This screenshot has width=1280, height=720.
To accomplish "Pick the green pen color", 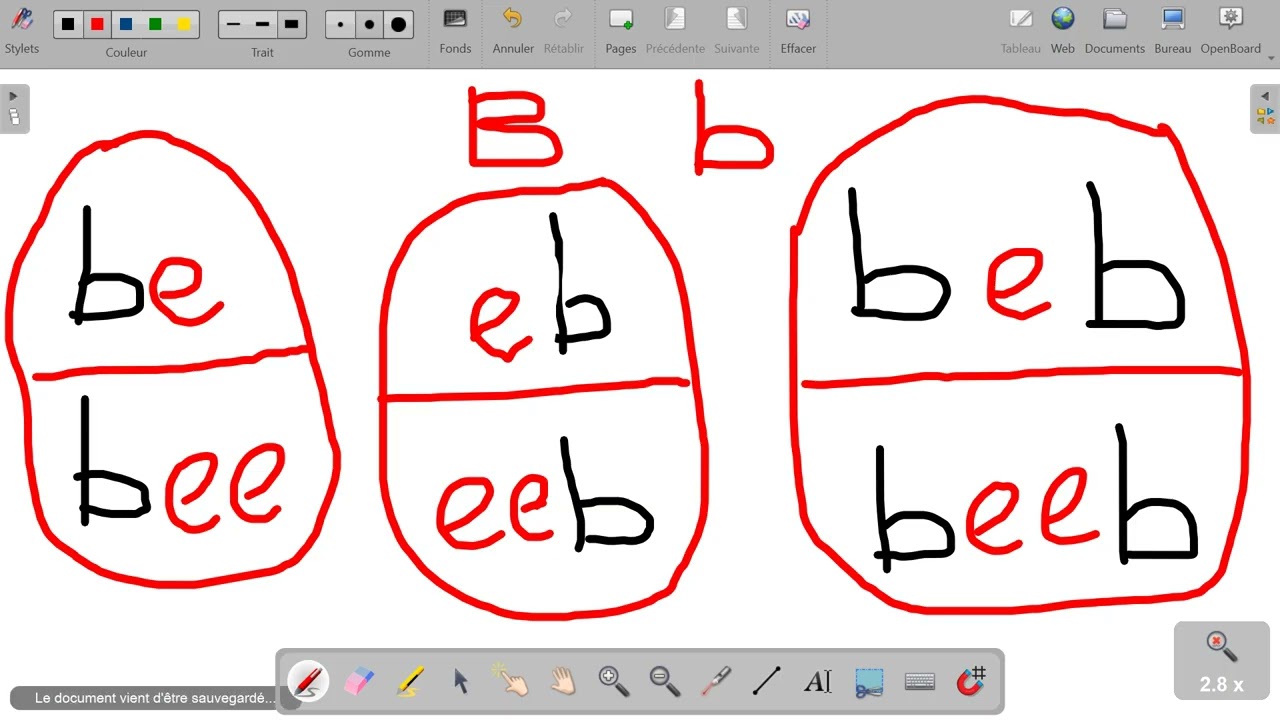I will point(155,24).
